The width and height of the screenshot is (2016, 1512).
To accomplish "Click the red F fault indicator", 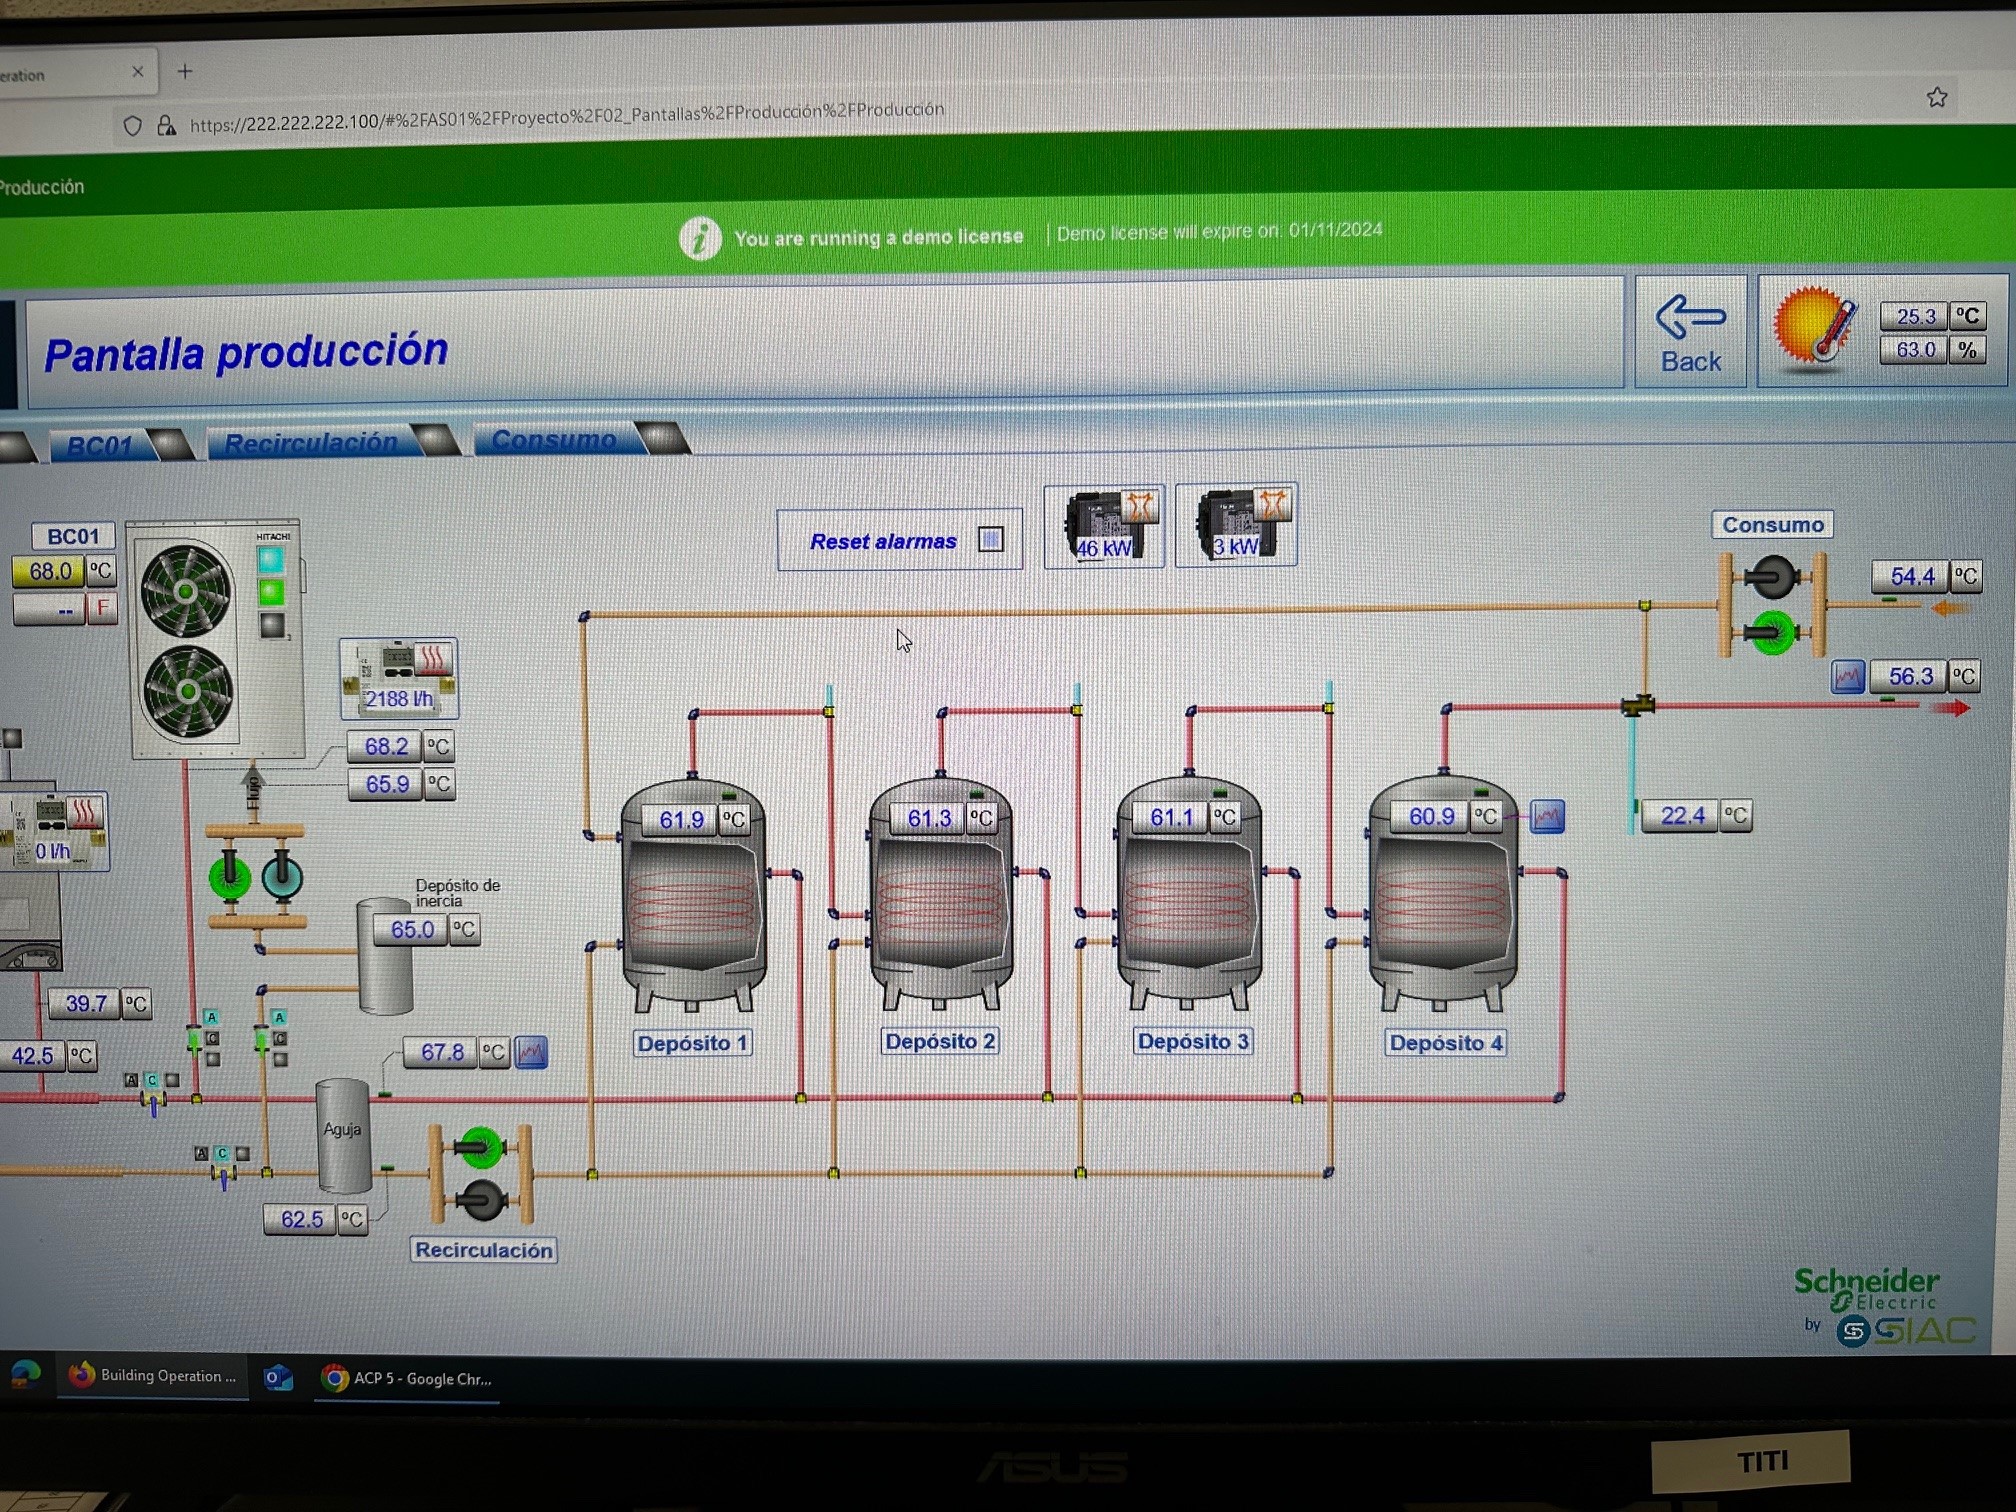I will point(102,608).
